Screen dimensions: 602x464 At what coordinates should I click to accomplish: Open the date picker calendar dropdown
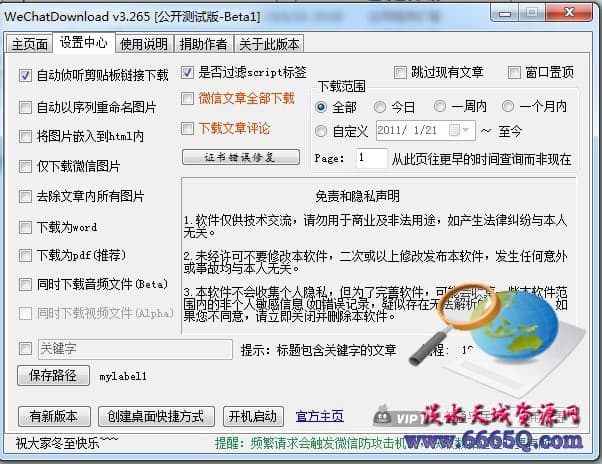pyautogui.click(x=460, y=131)
